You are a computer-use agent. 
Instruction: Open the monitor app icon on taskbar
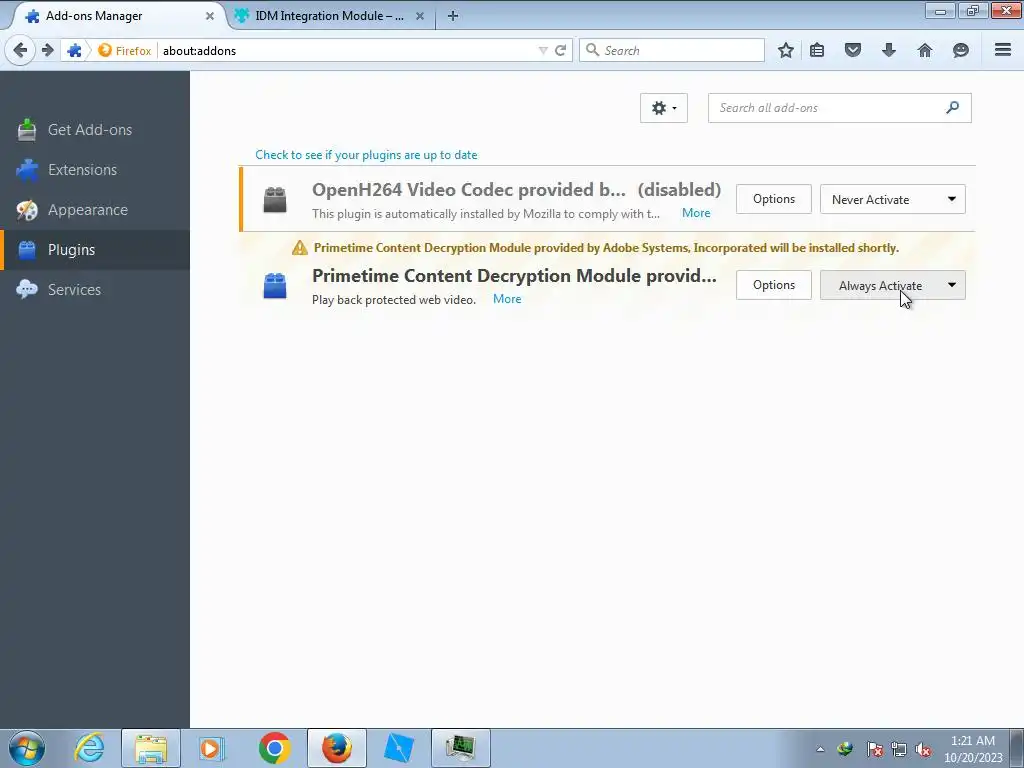(461, 748)
